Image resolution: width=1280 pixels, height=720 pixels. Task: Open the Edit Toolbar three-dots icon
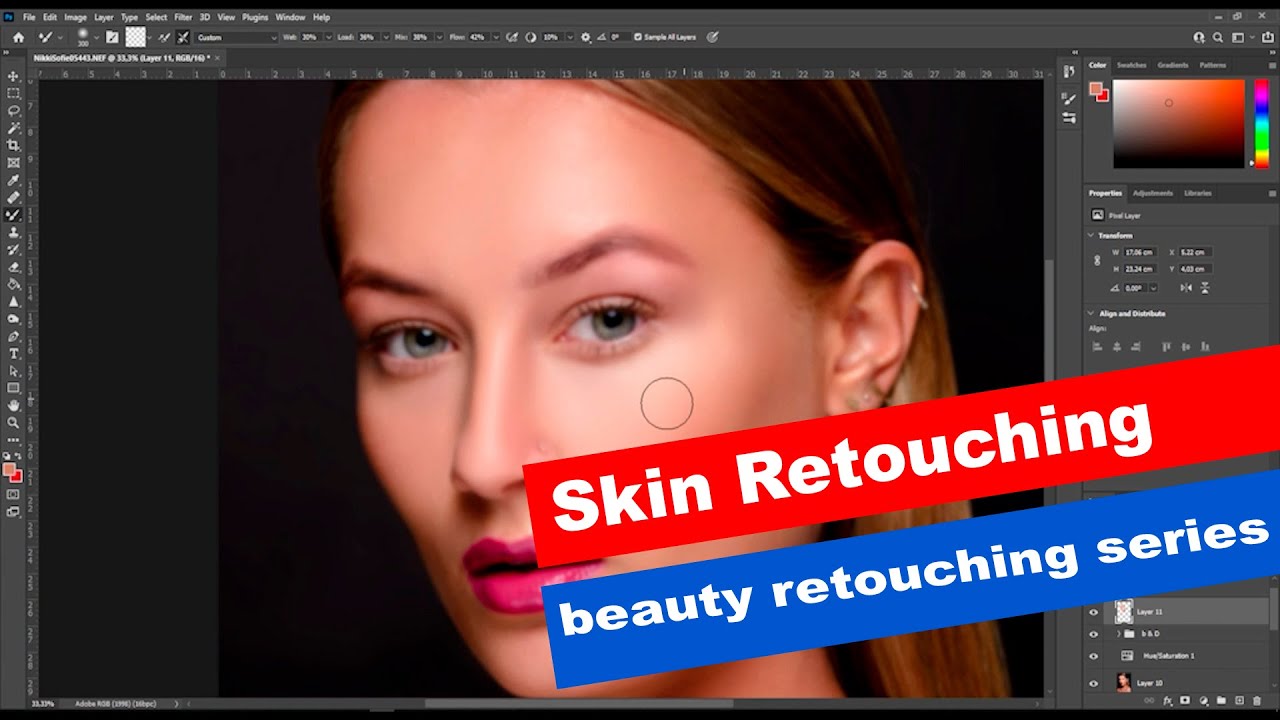point(14,439)
